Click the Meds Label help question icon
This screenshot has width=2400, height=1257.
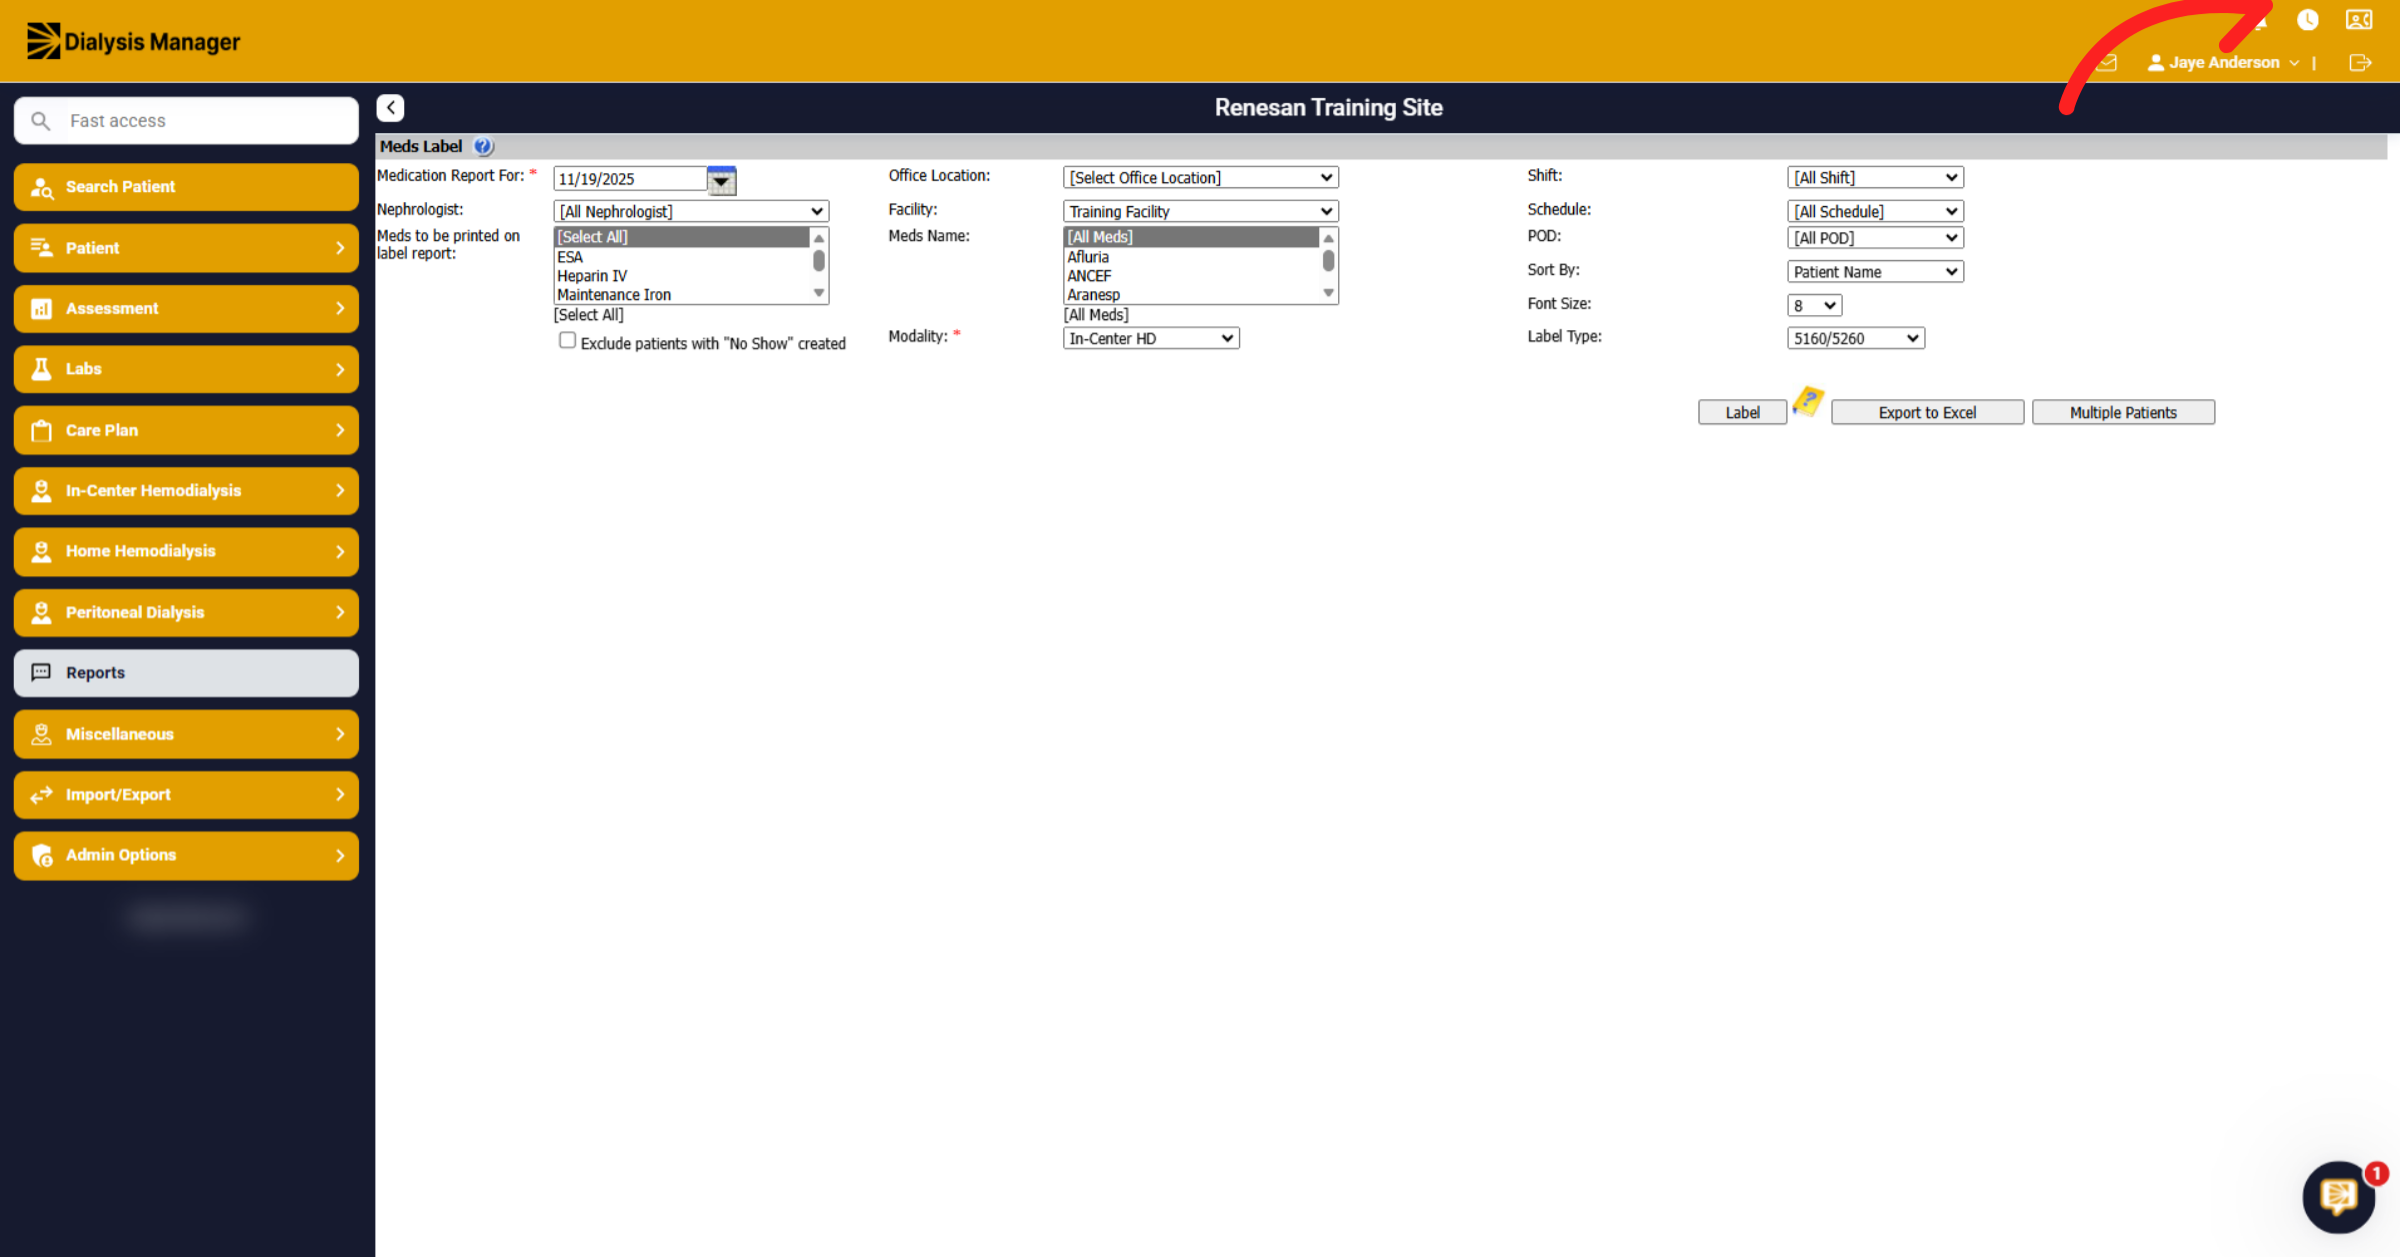483,146
